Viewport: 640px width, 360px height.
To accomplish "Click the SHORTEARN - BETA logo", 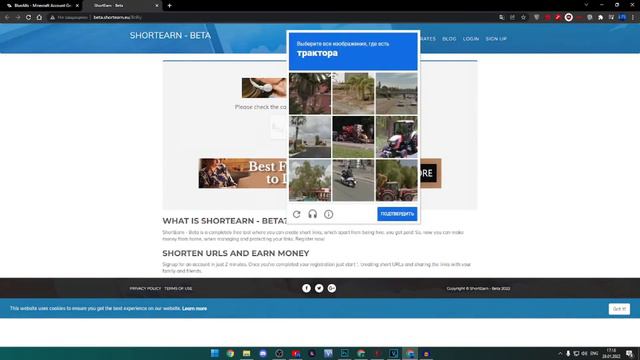I will (170, 36).
